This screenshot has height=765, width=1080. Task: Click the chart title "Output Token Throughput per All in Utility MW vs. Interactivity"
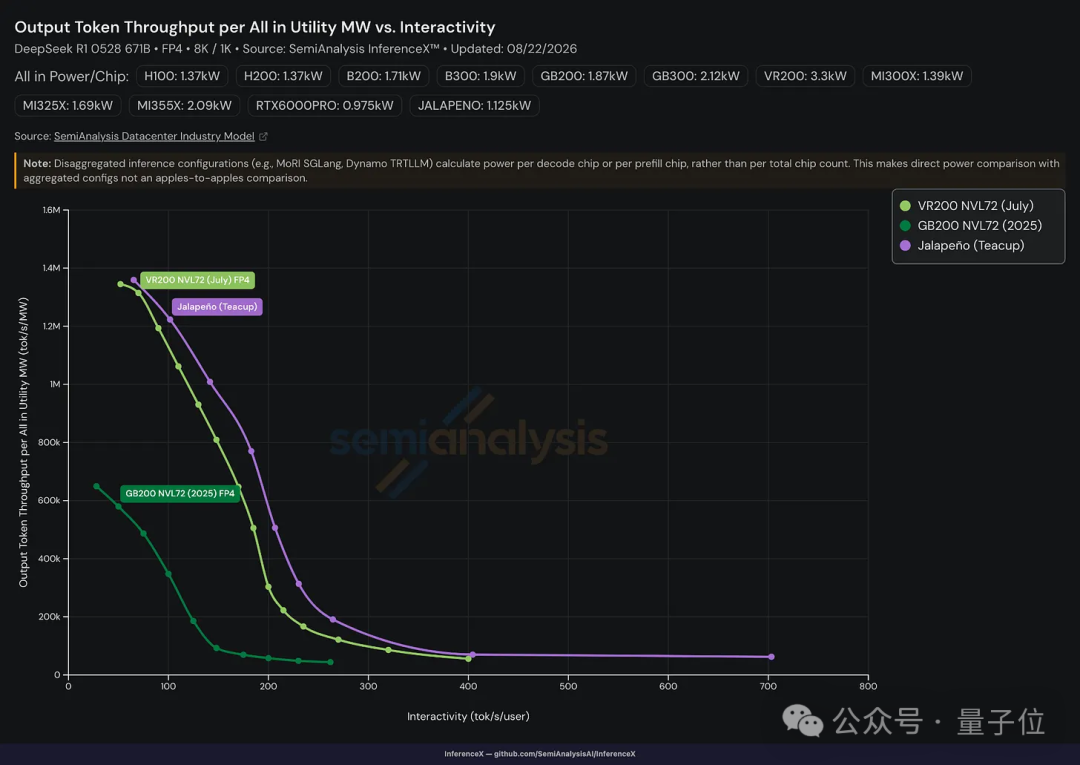pos(255,27)
